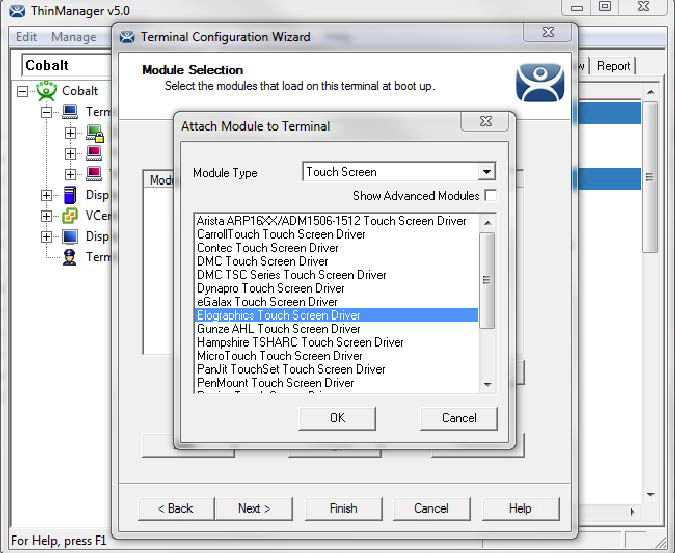Select MicroTouch Touch Screen Driver
Screen dimensions: 675x553
click(x=336, y=356)
